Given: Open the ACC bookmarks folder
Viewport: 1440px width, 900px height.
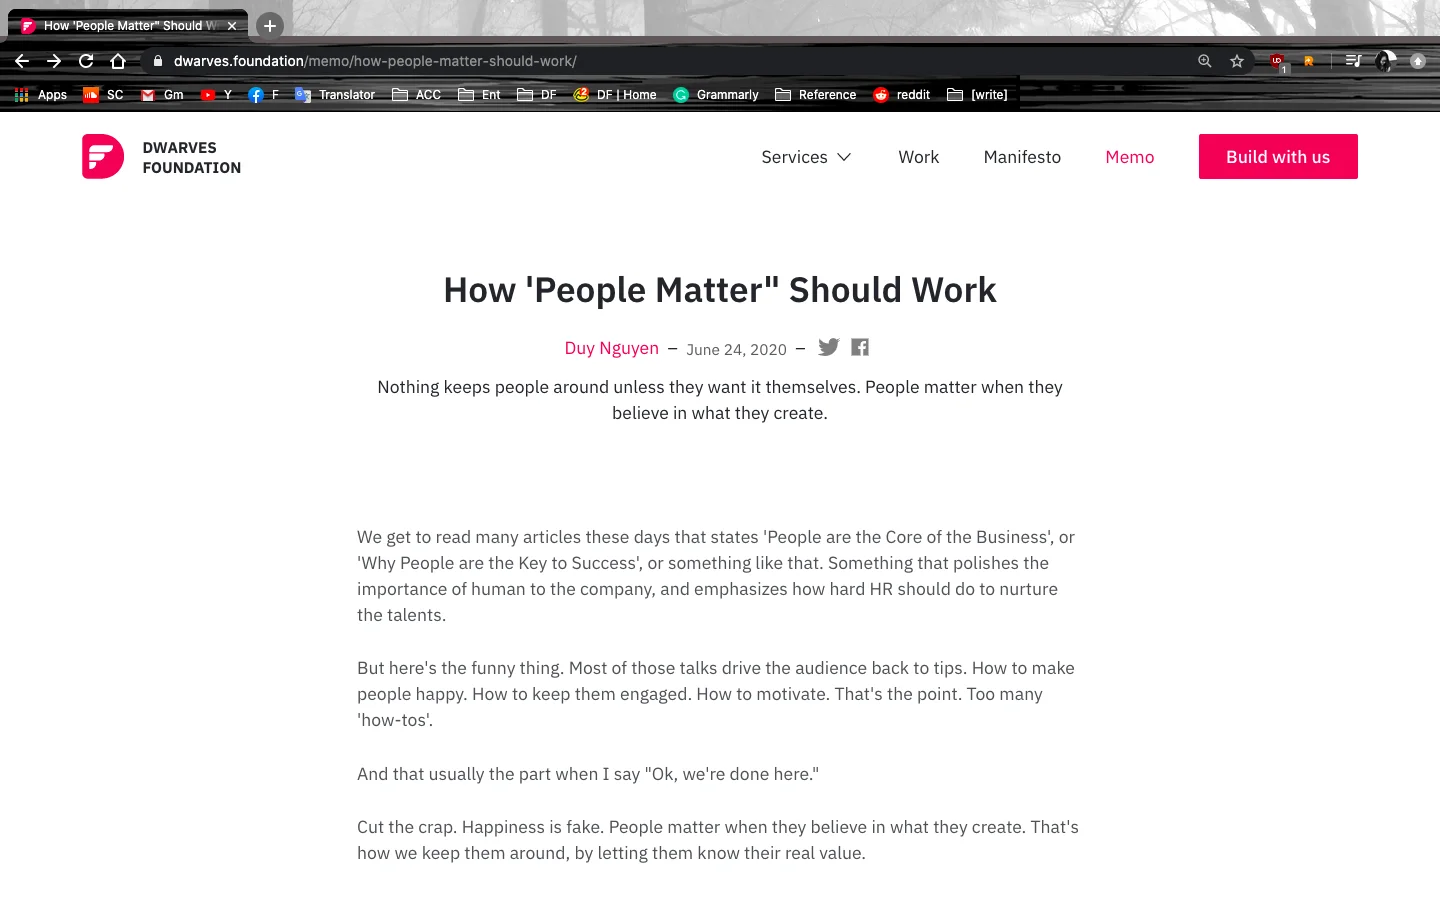Looking at the screenshot, I should click(417, 95).
